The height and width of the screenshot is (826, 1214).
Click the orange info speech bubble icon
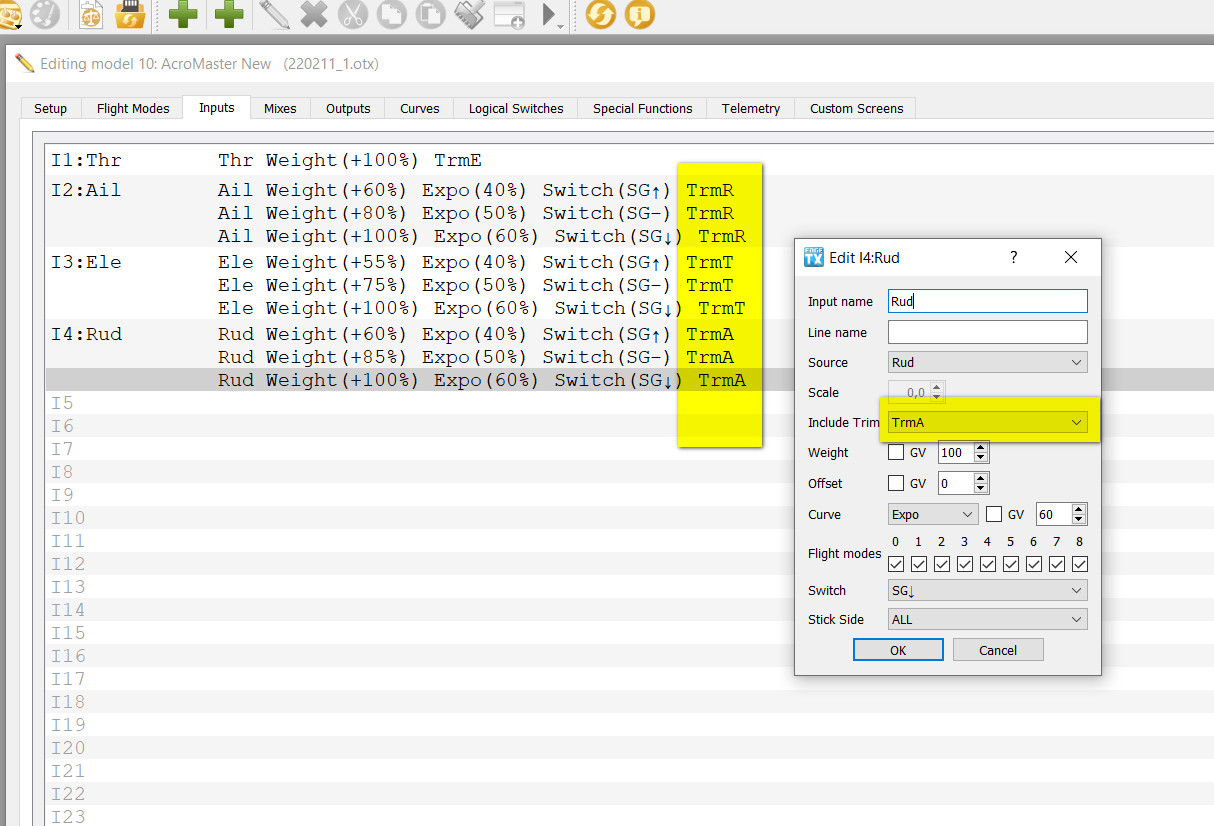click(x=640, y=14)
